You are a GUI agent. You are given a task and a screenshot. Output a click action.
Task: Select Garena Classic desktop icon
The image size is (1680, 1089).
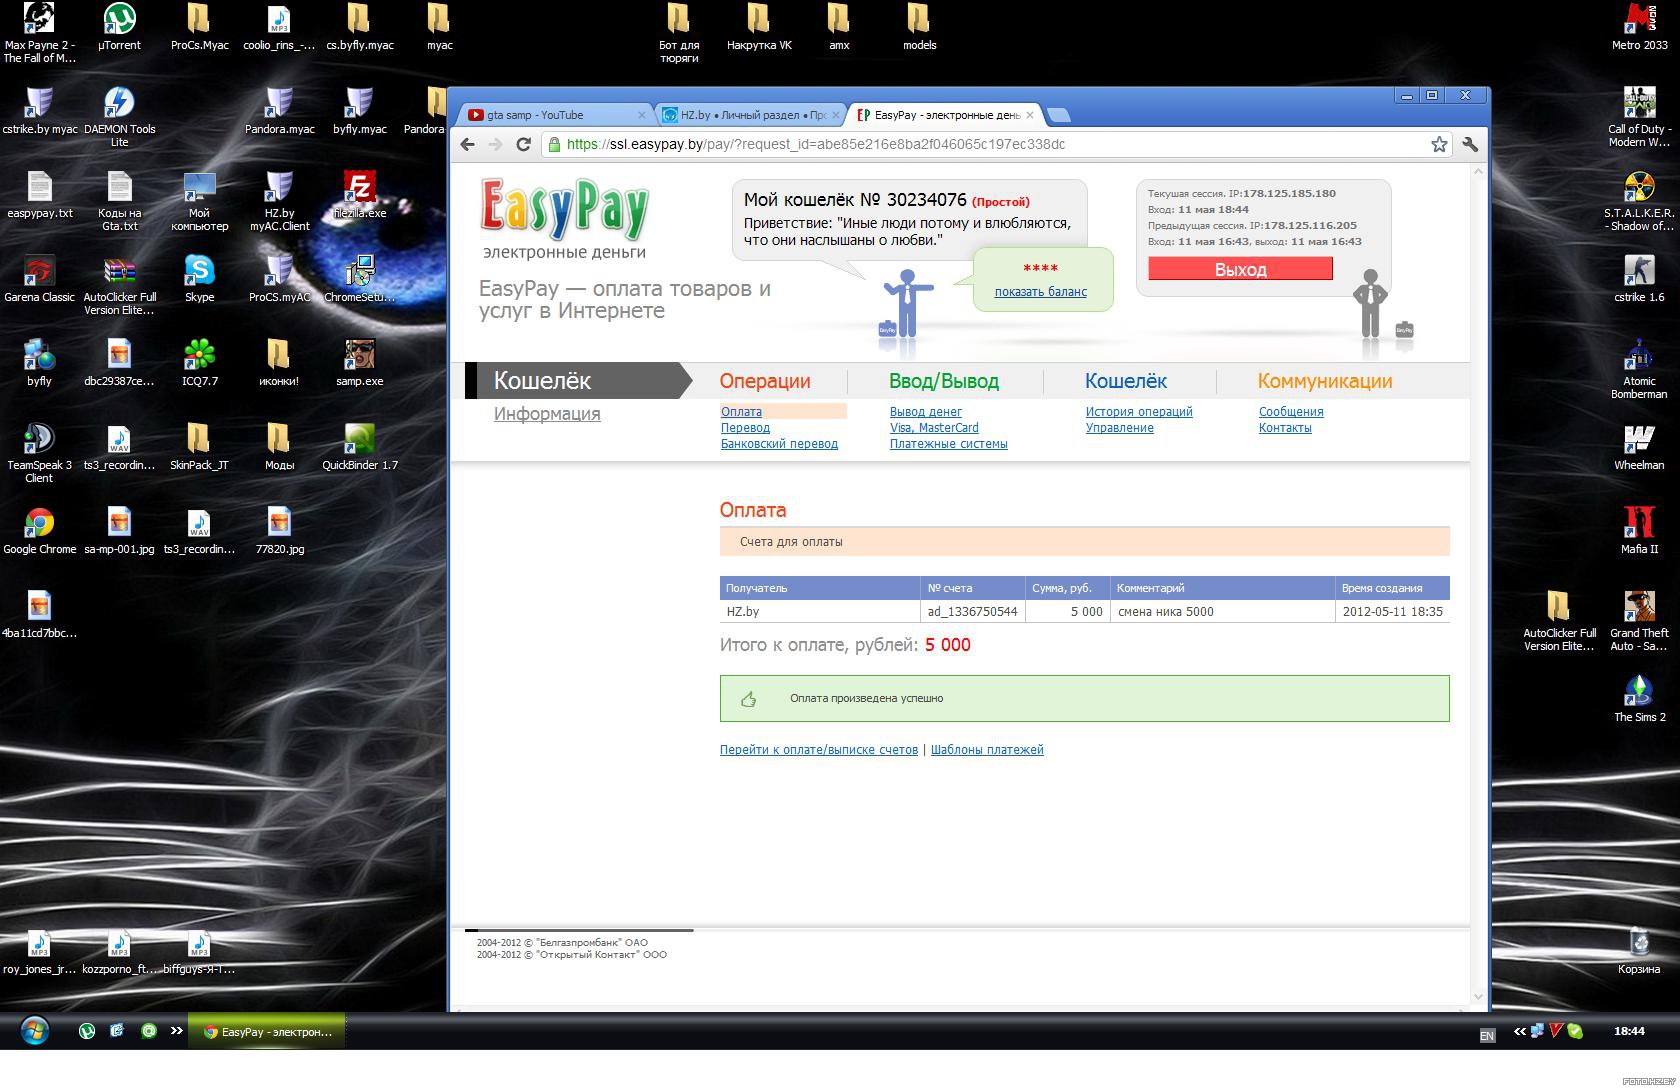click(x=39, y=279)
